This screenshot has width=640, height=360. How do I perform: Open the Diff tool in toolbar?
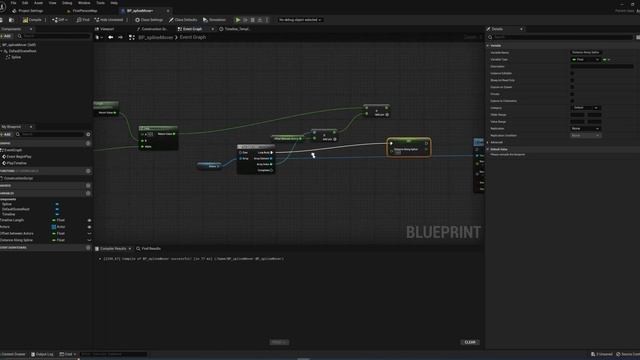tap(60, 20)
